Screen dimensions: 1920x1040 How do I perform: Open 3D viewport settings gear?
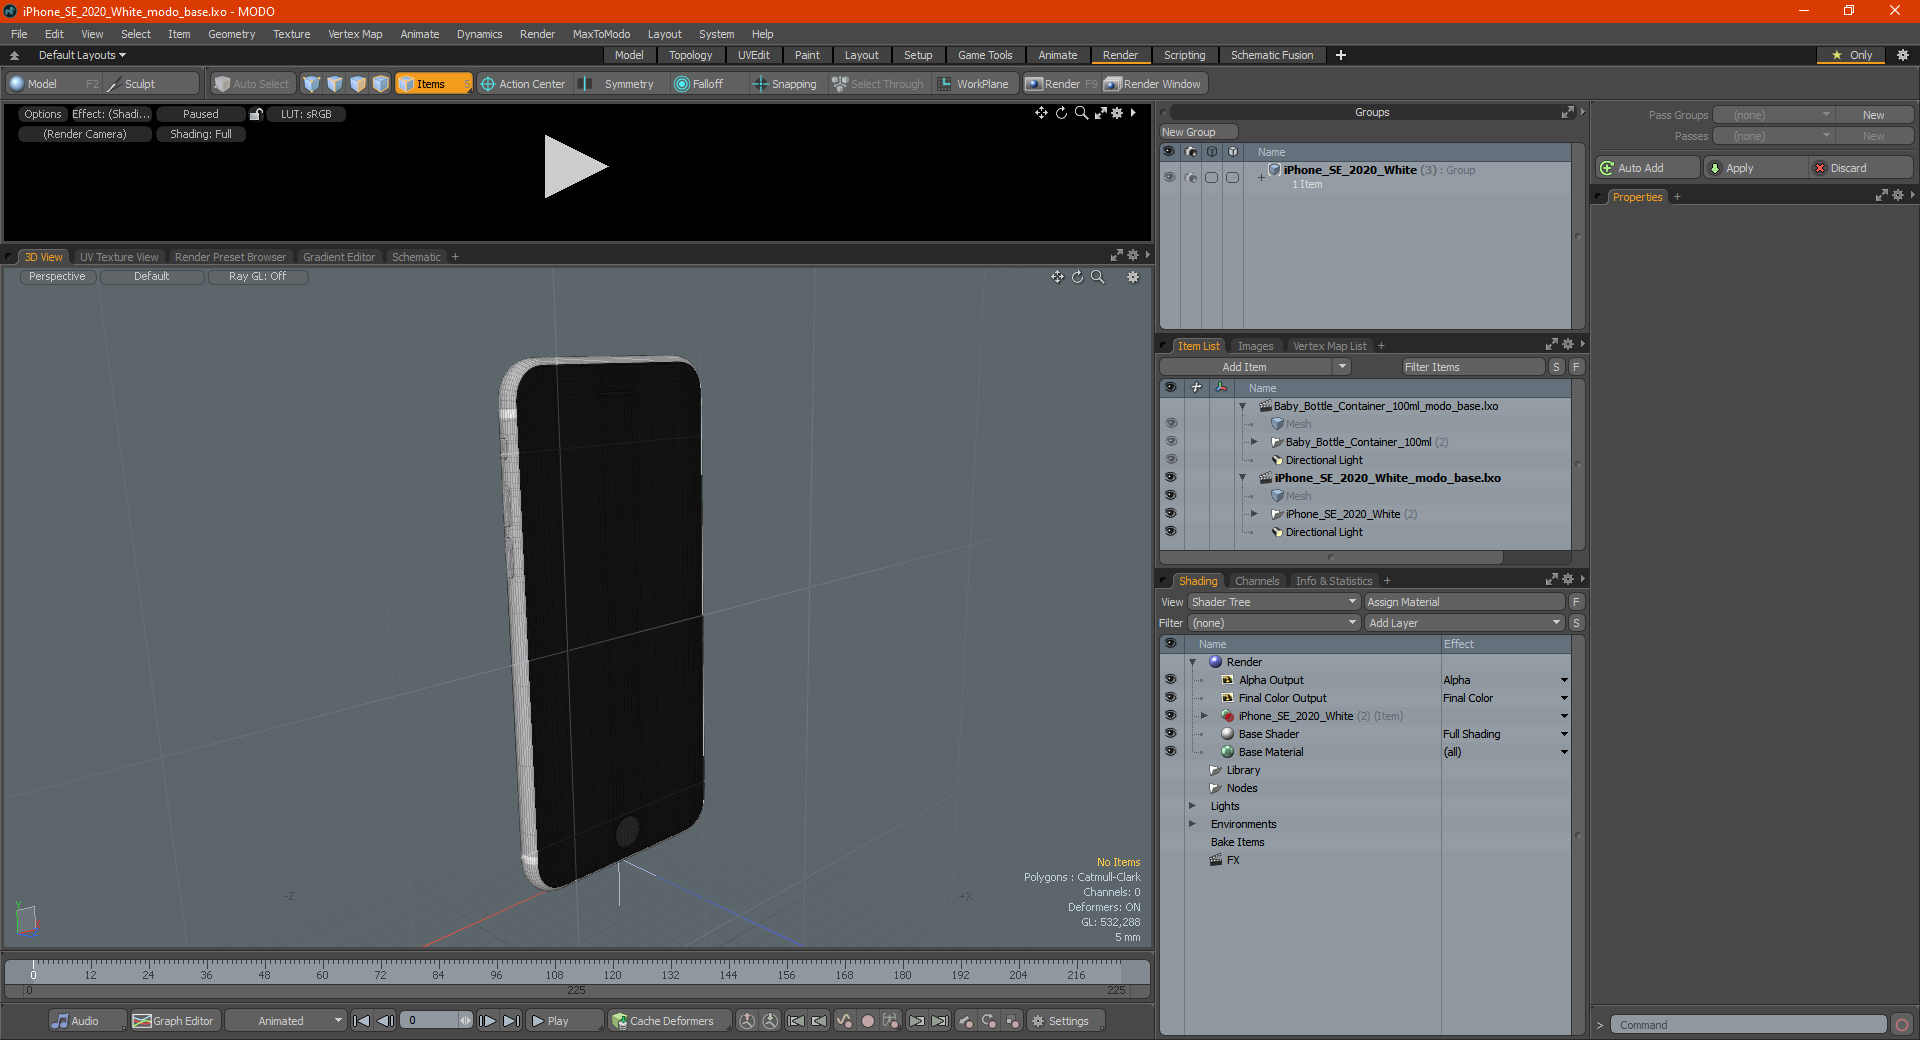click(1133, 277)
